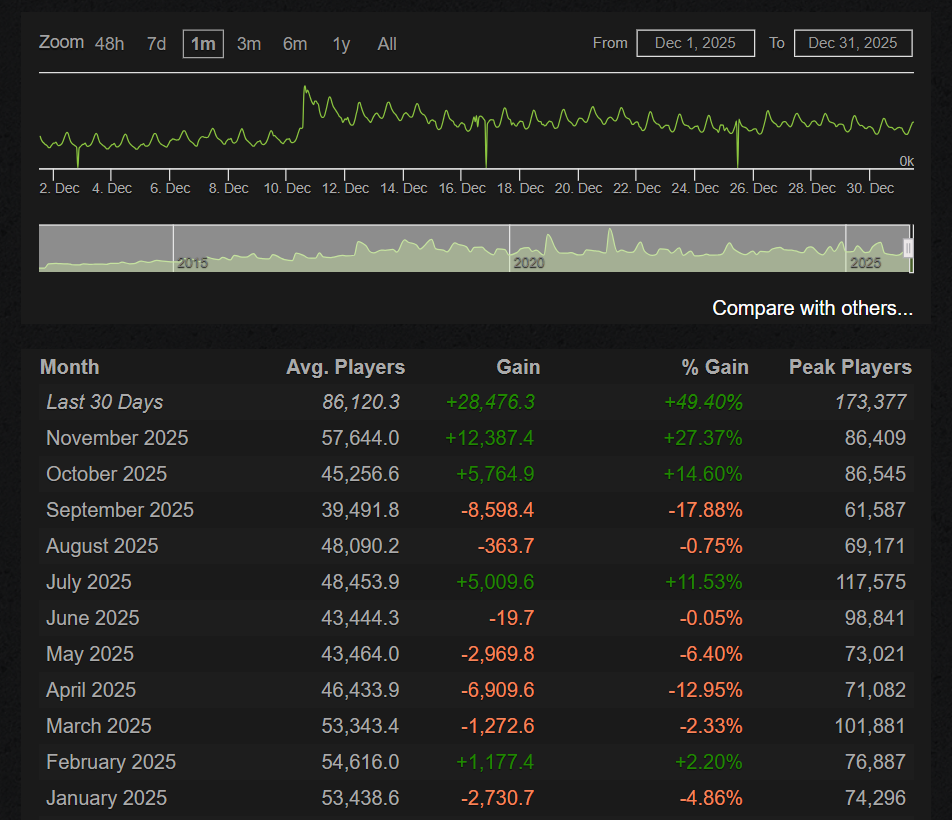
Task: Select the May 2025 row label
Action: (90, 654)
